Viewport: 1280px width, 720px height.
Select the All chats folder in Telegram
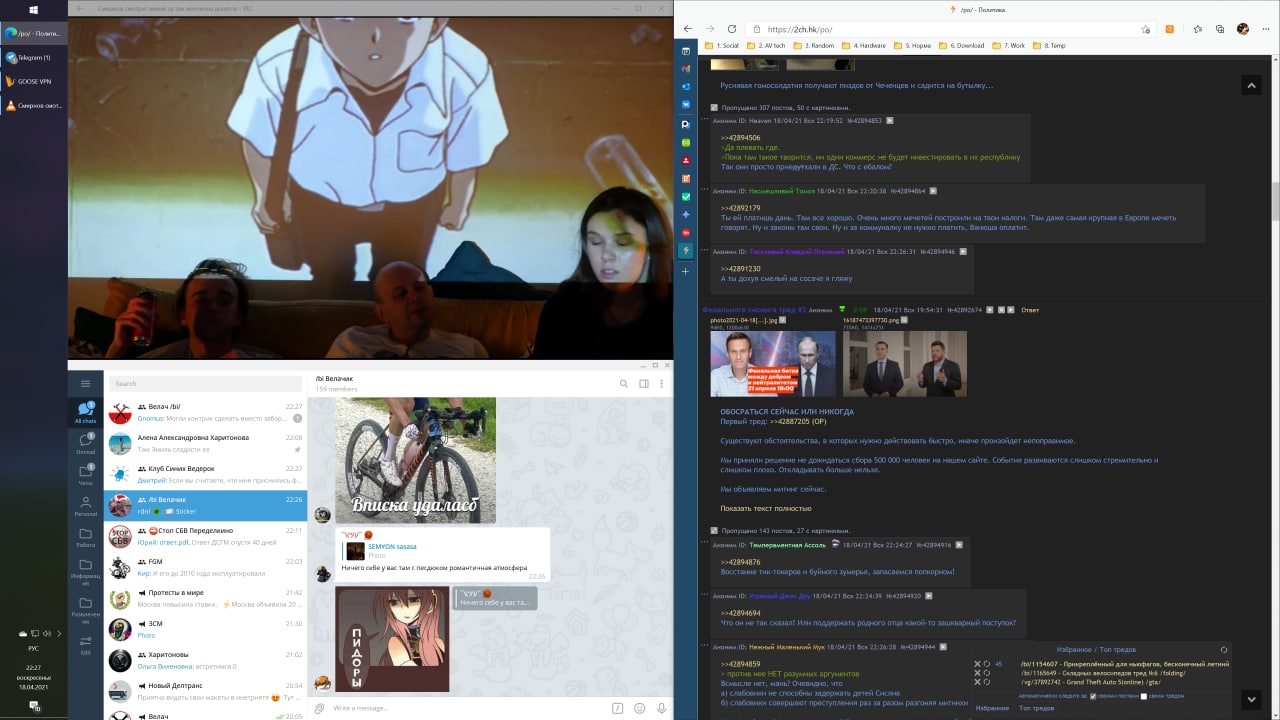[85, 412]
